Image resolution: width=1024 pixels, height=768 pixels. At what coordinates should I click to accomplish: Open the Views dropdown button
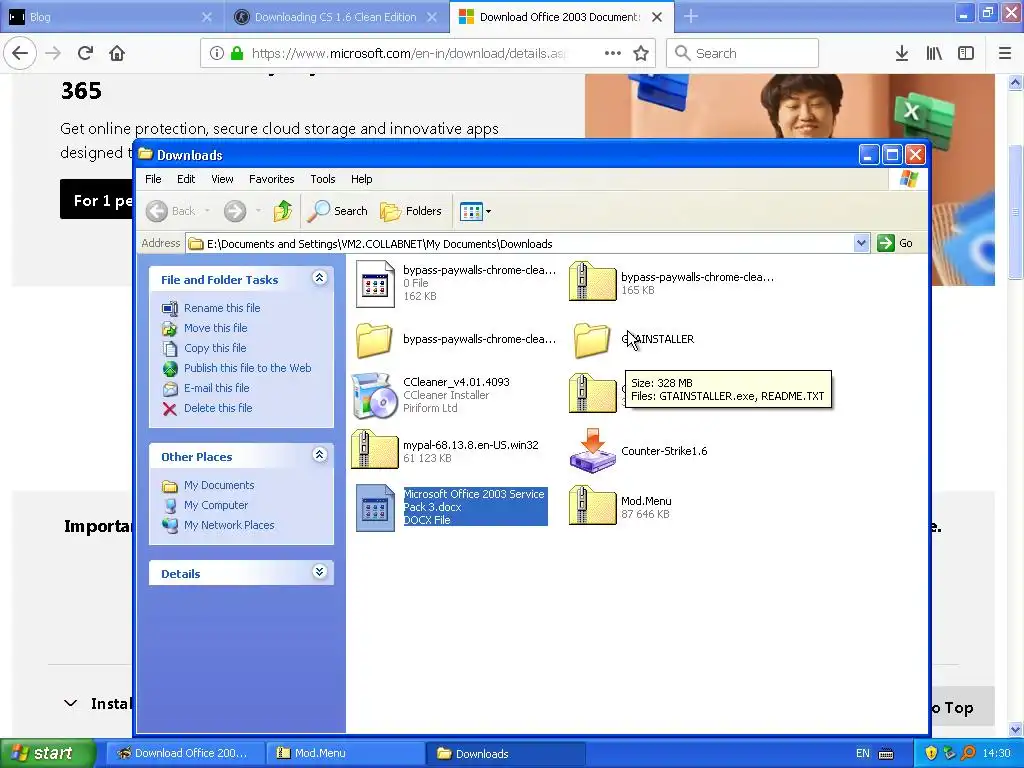click(x=475, y=211)
